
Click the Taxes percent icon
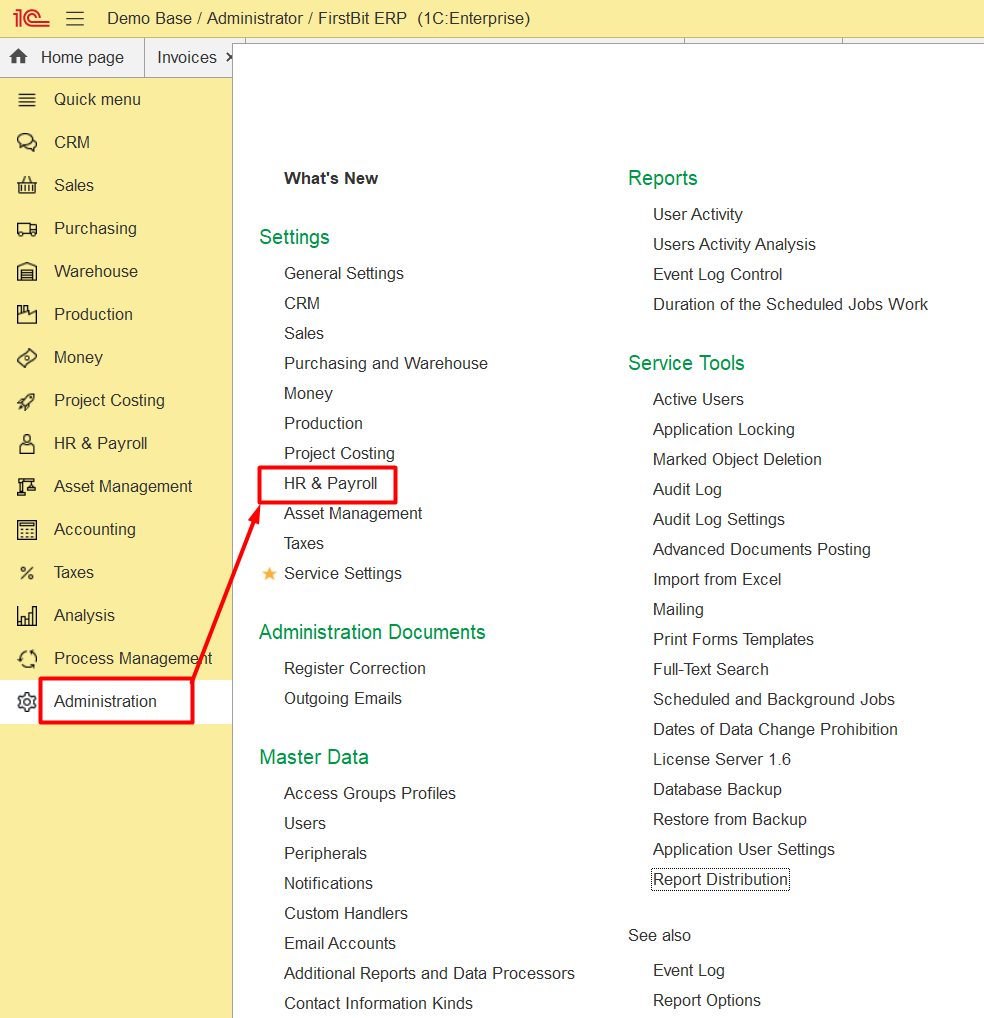click(x=27, y=573)
